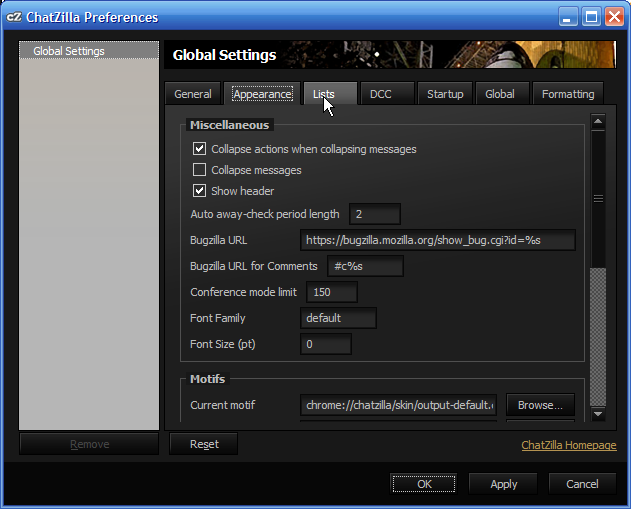This screenshot has height=509, width=631.
Task: Click the Font Size (pt) field
Action: (x=326, y=344)
